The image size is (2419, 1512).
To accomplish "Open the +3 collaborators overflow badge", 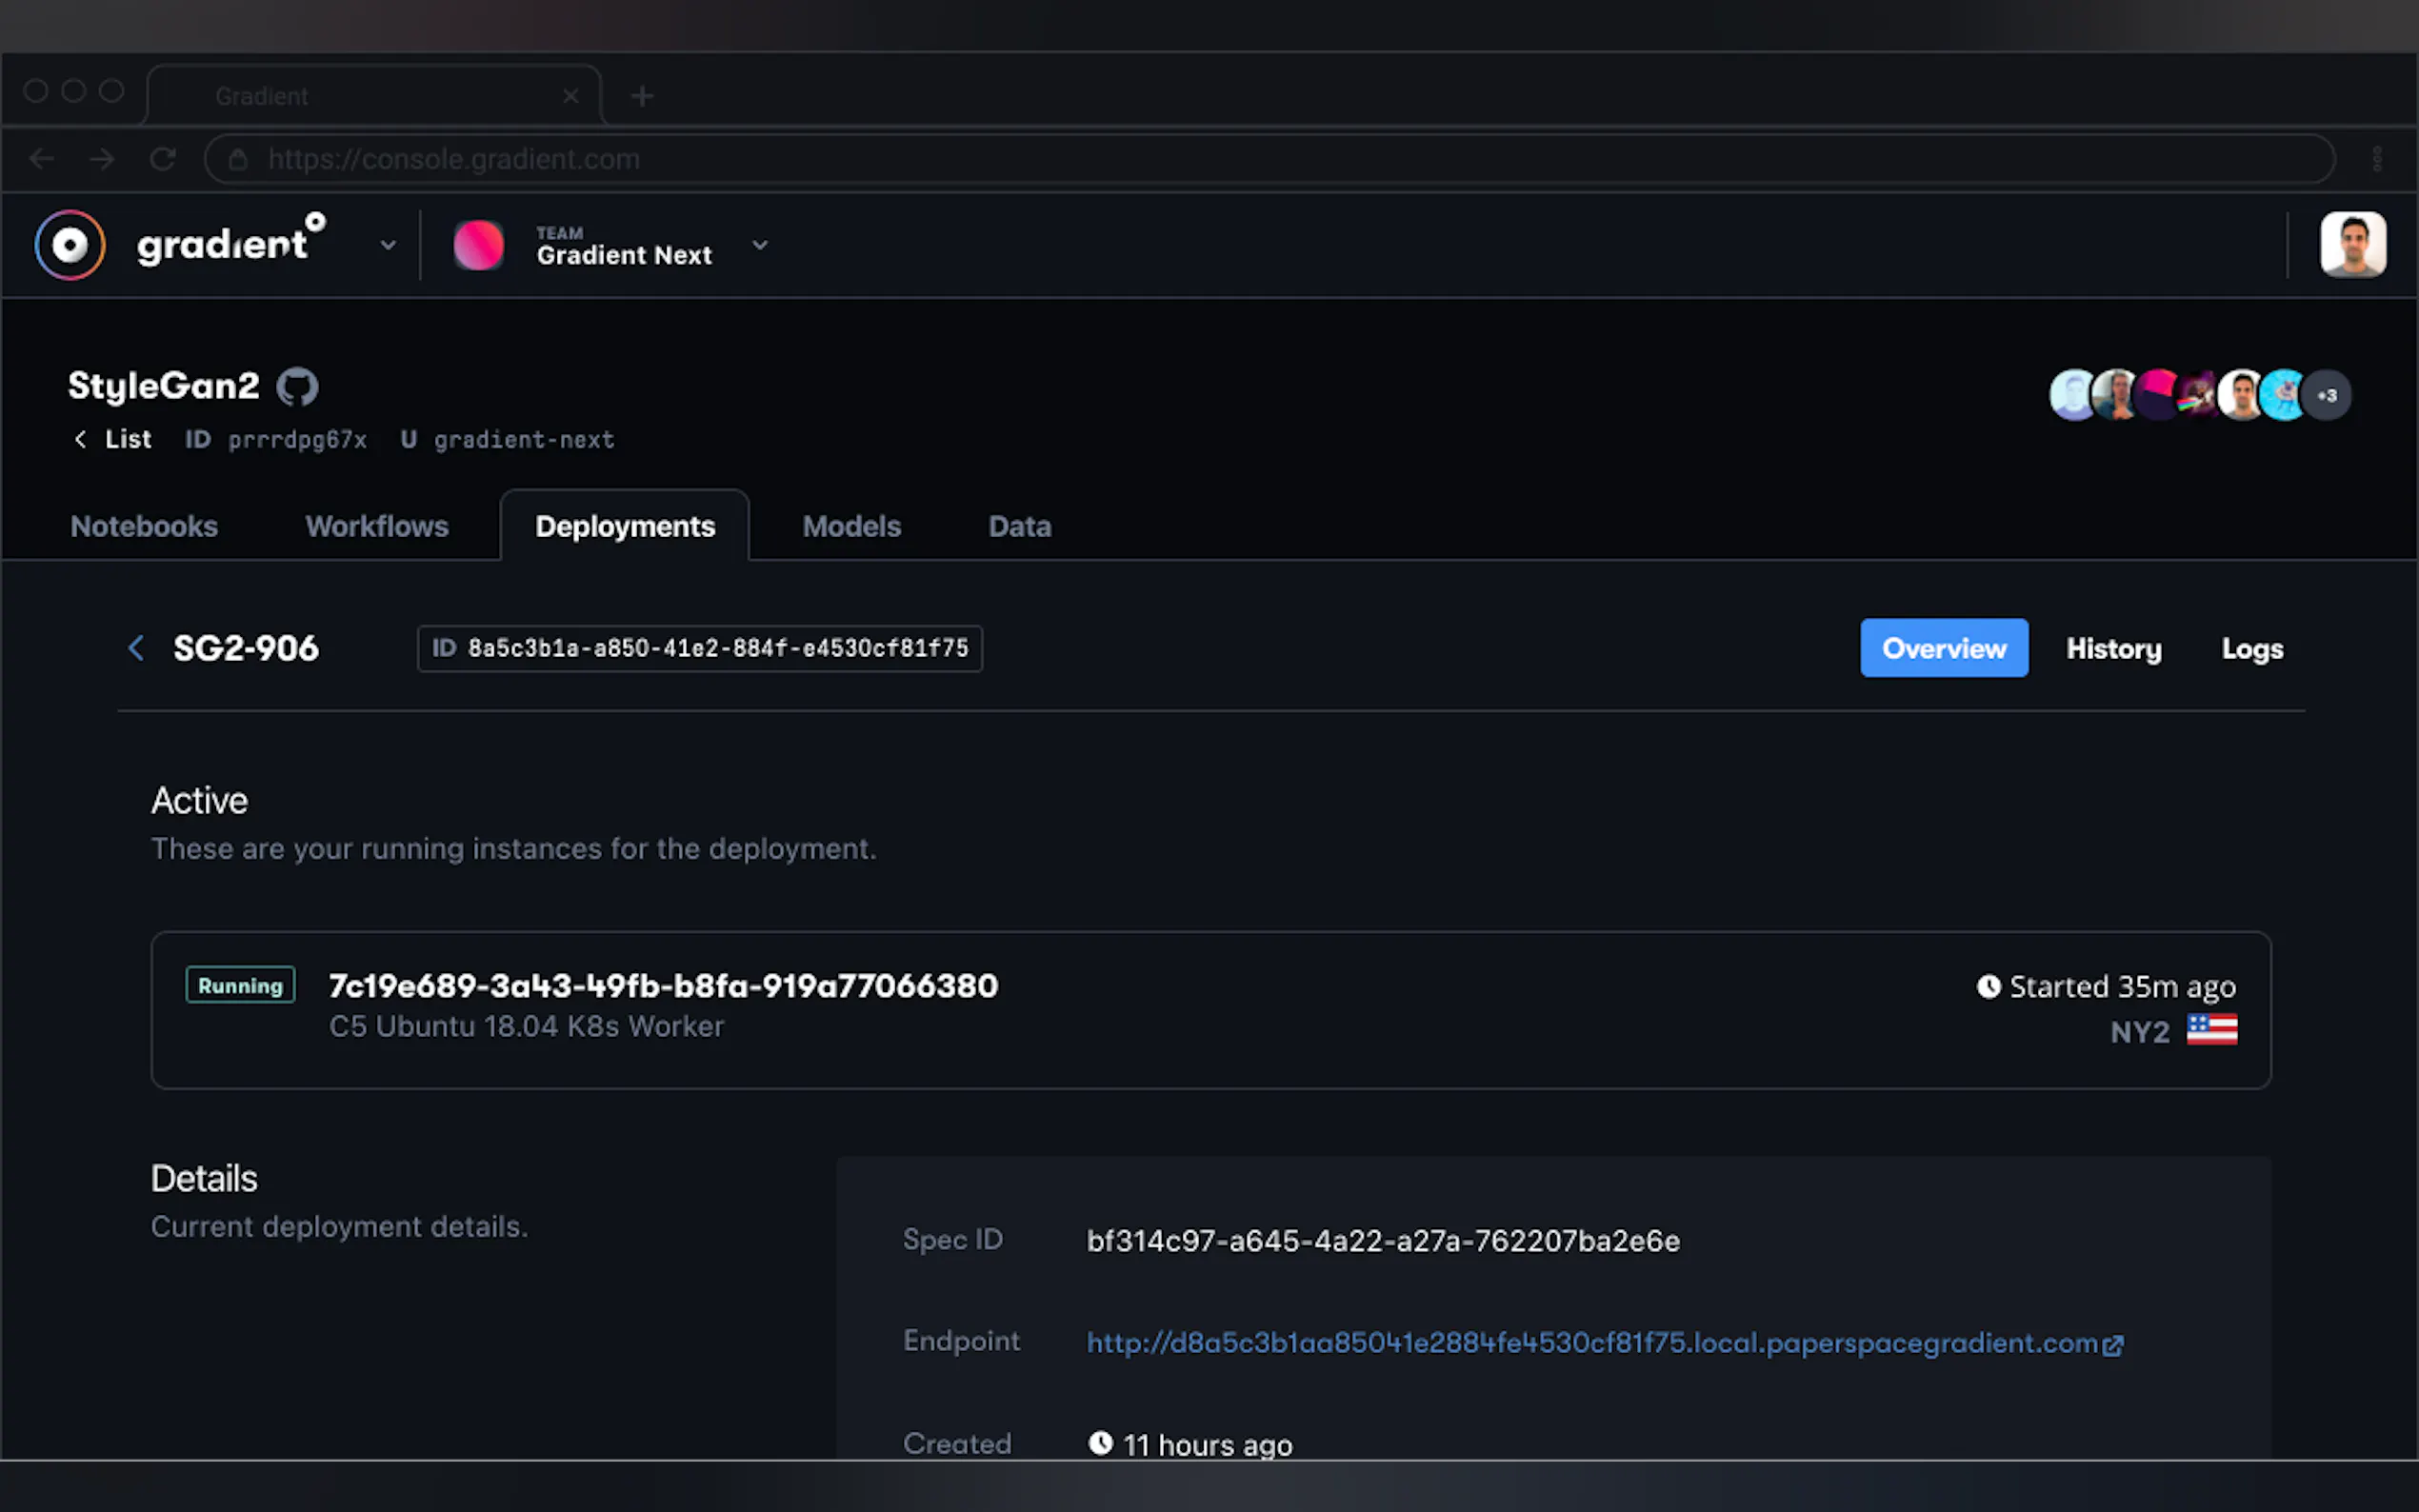I will (x=2326, y=395).
